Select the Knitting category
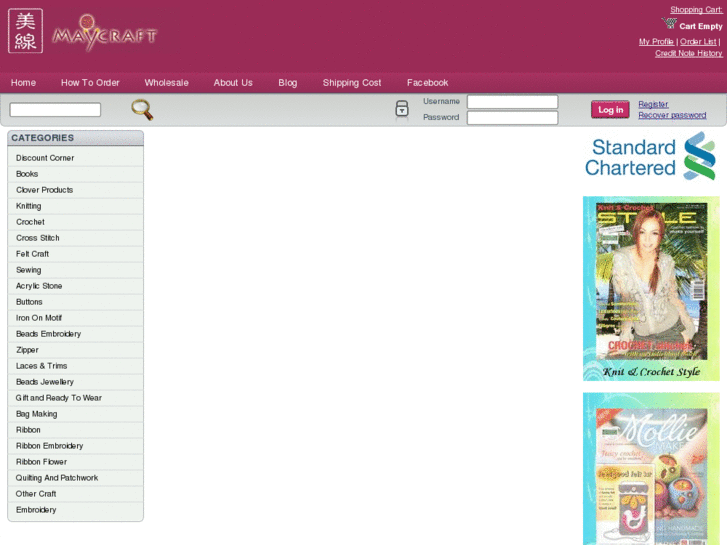This screenshot has width=727, height=545. click(x=76, y=206)
